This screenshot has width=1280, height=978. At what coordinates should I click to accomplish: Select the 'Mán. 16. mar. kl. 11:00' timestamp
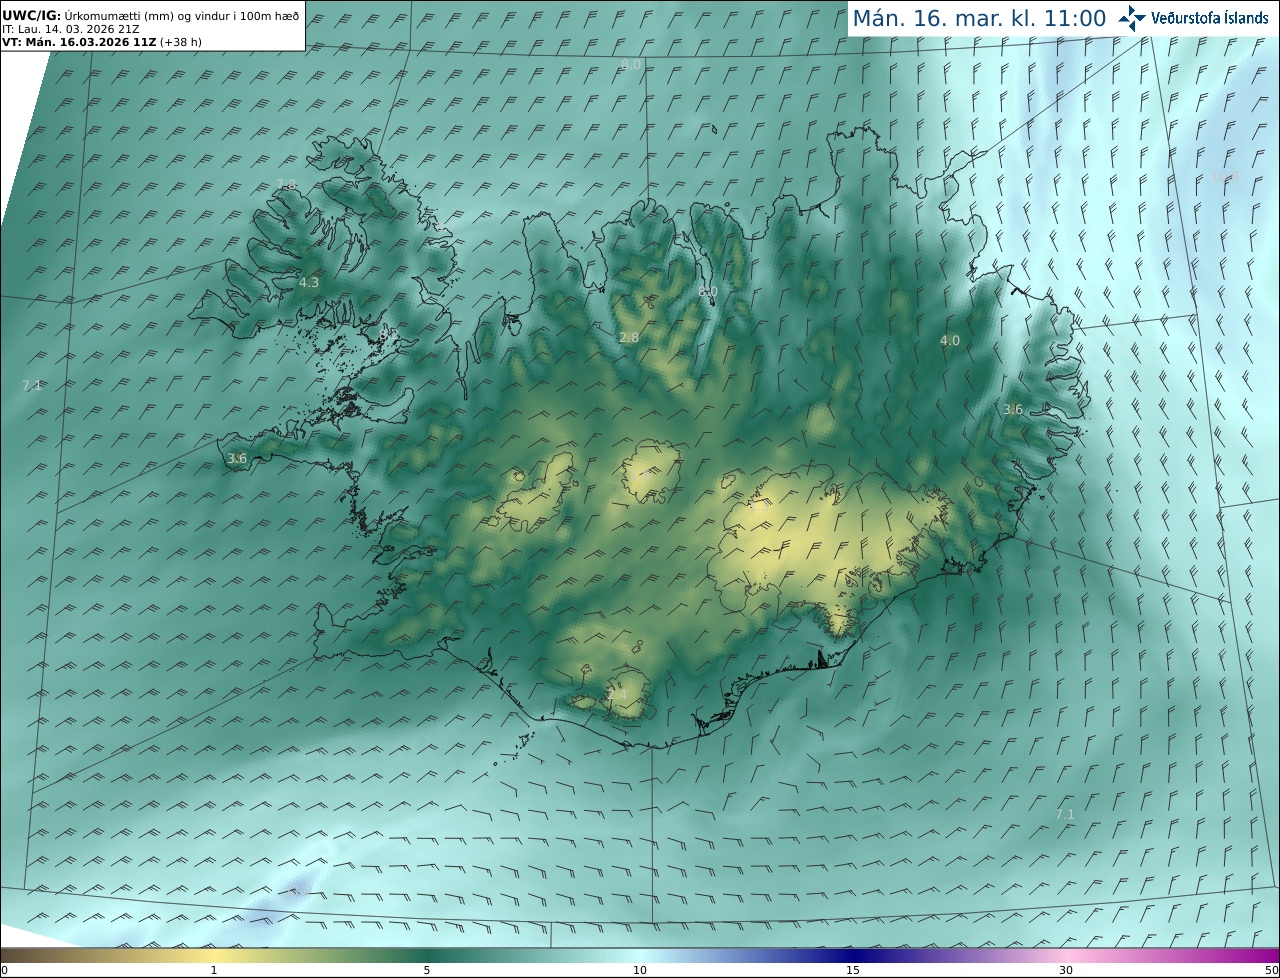979,18
